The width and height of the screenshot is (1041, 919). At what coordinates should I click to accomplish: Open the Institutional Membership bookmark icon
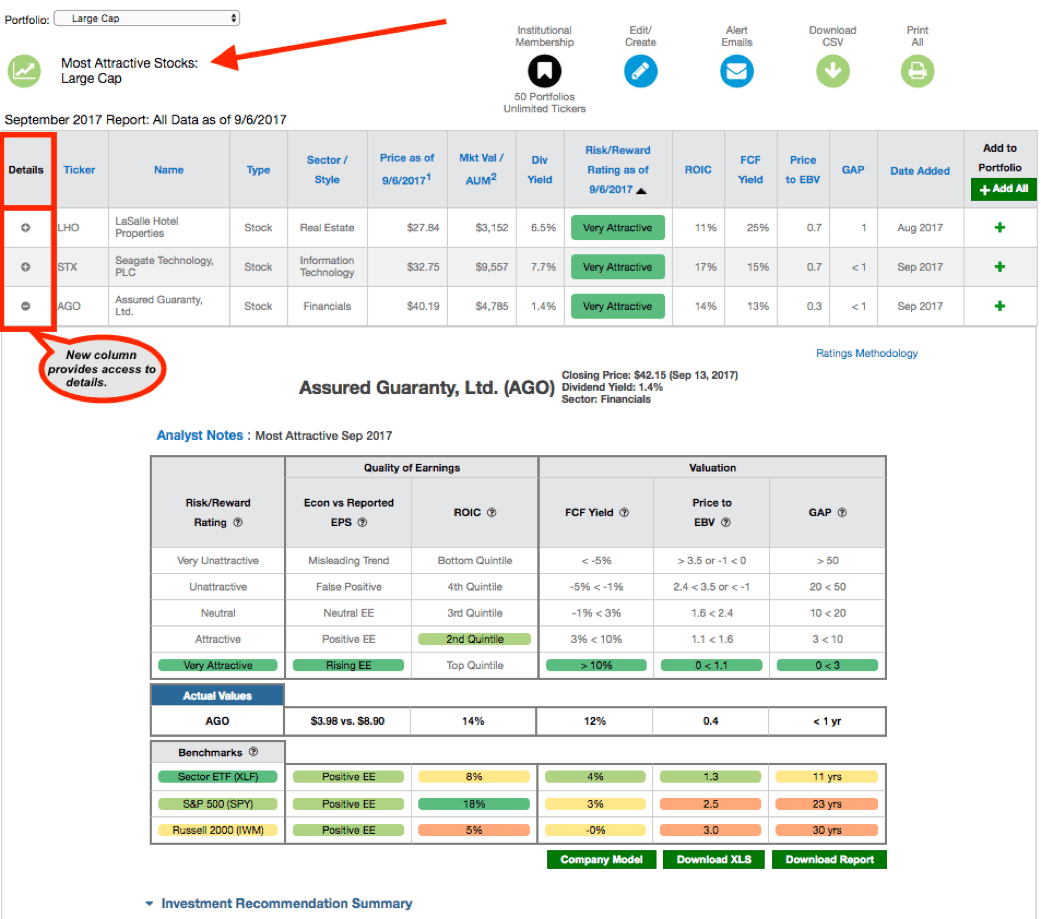pos(544,71)
